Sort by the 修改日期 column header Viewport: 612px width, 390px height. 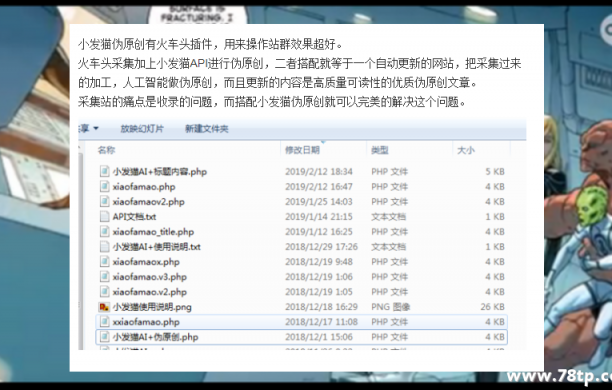[302, 150]
